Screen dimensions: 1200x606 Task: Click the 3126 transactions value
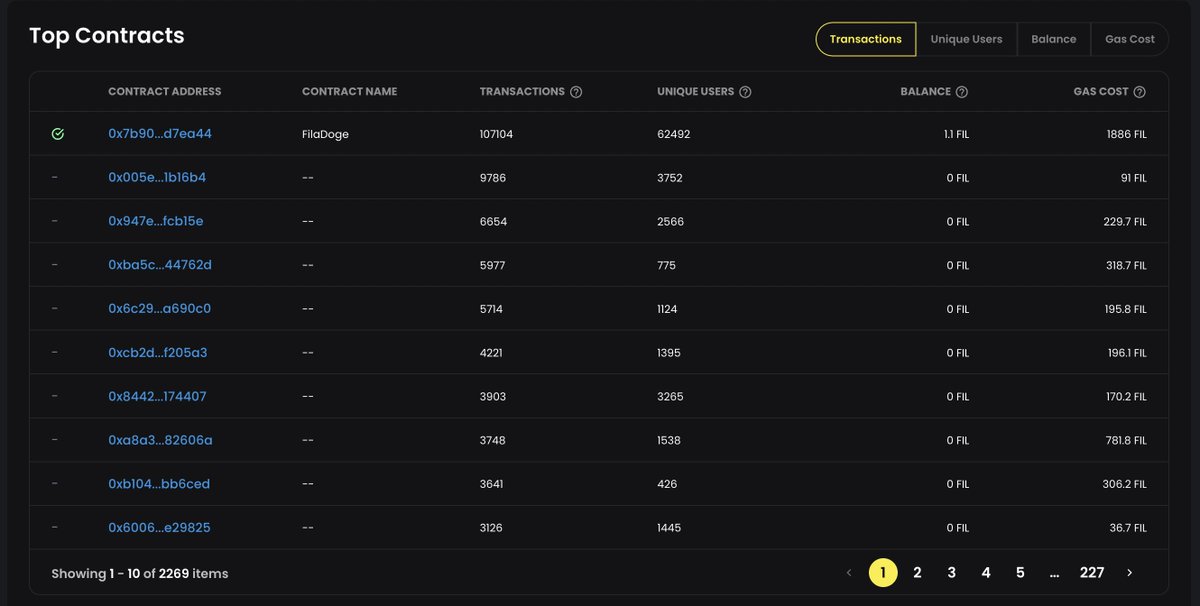[x=492, y=529]
